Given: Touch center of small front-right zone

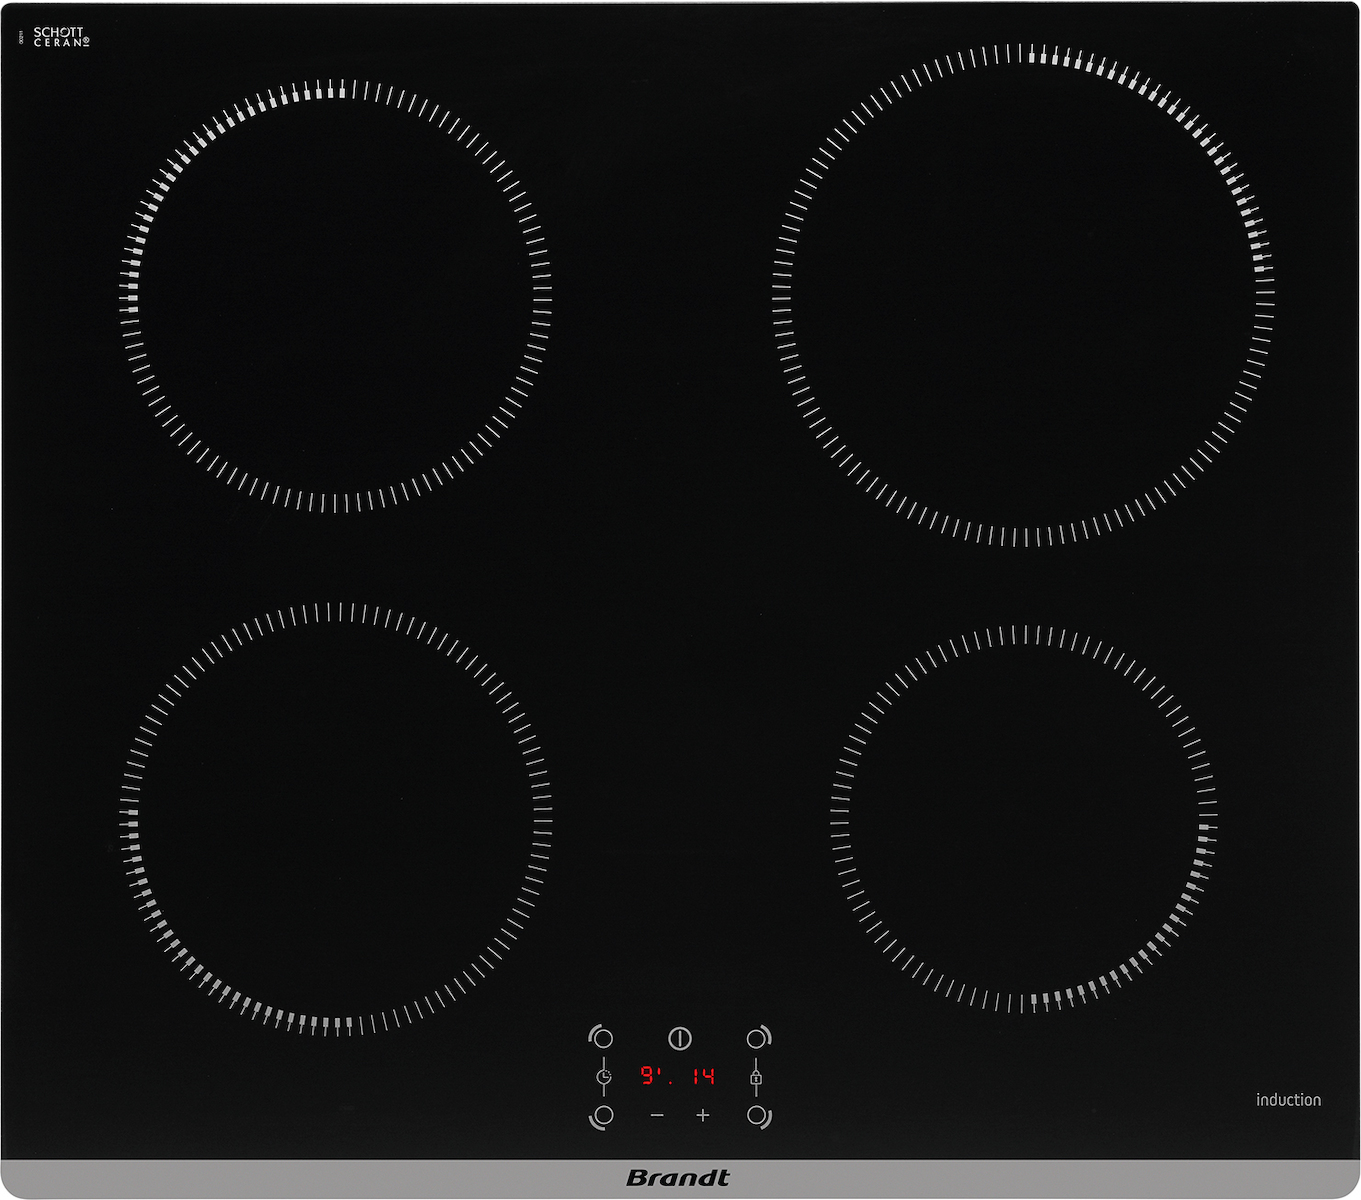Looking at the screenshot, I should coord(1023,818).
